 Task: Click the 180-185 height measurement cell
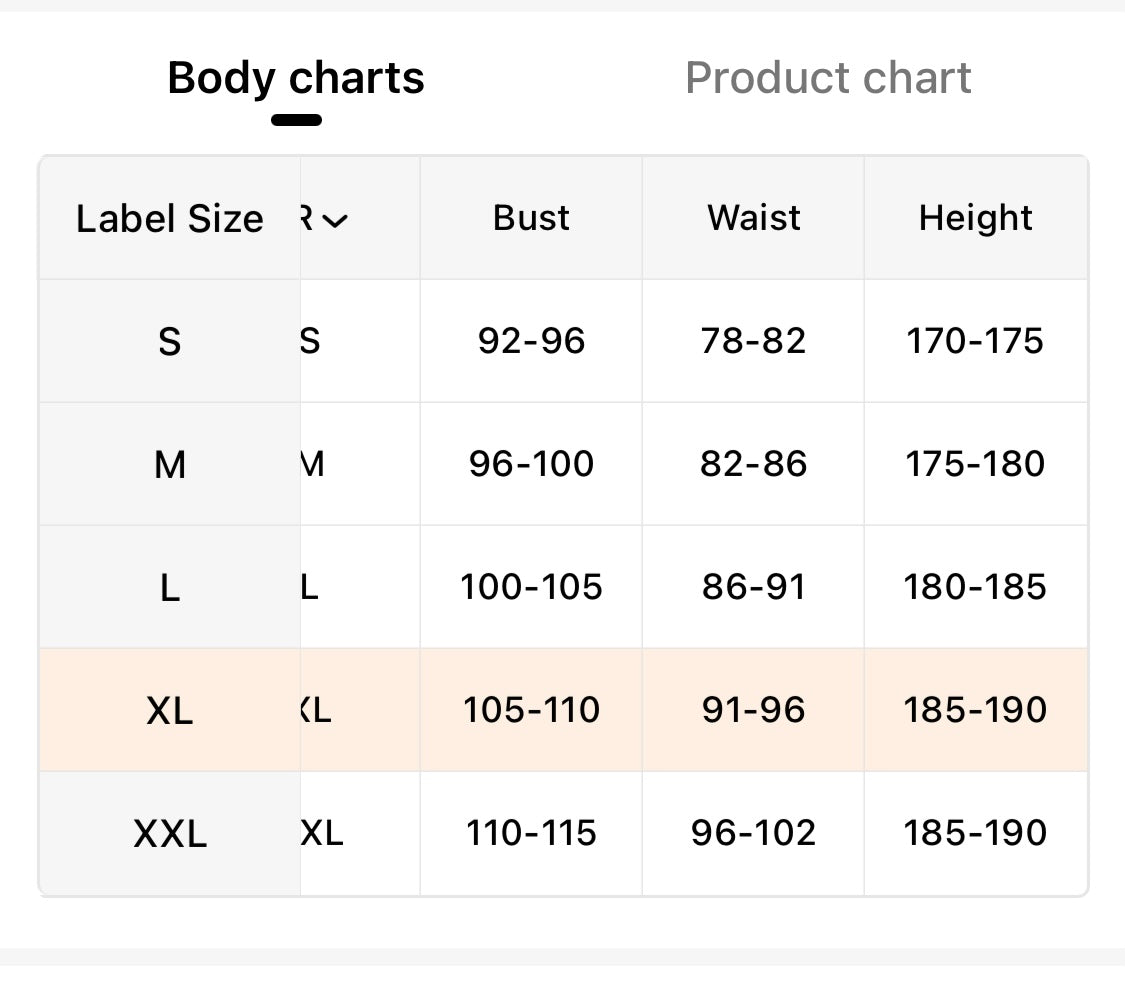tap(975, 587)
